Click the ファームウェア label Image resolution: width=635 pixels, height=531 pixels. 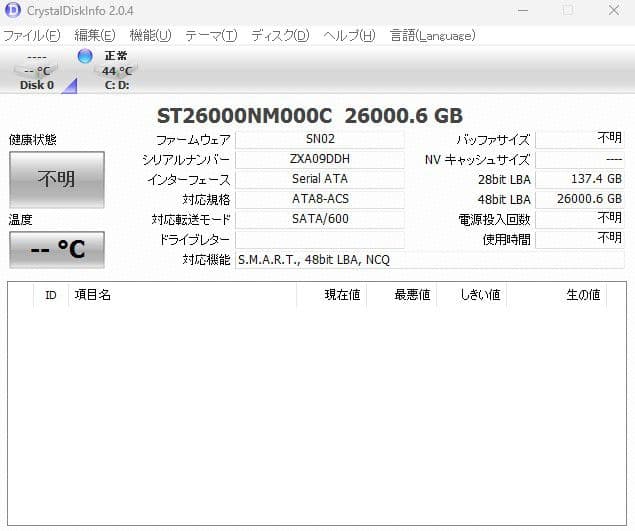[x=193, y=140]
